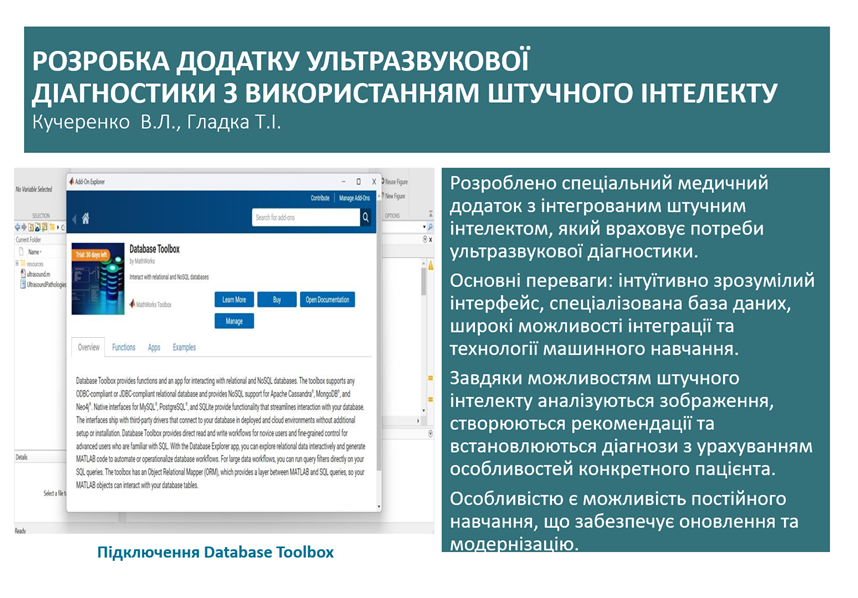Viewport: 858px width, 598px height.
Task: Select the Apps tab
Action: [x=154, y=348]
